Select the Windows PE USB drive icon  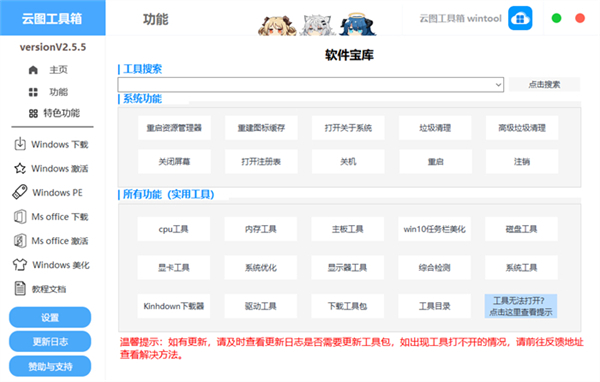(20, 192)
